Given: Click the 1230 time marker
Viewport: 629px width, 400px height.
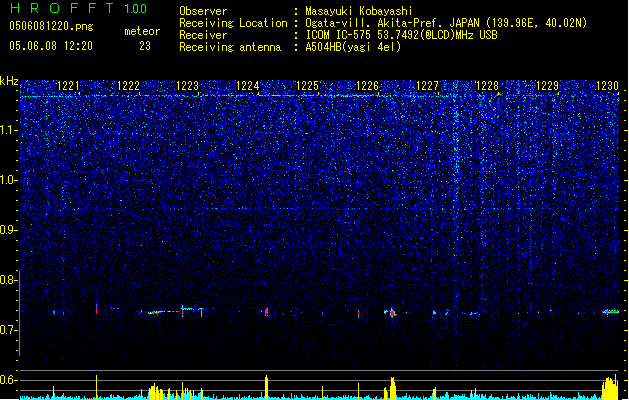Looking at the screenshot, I should pos(607,86).
